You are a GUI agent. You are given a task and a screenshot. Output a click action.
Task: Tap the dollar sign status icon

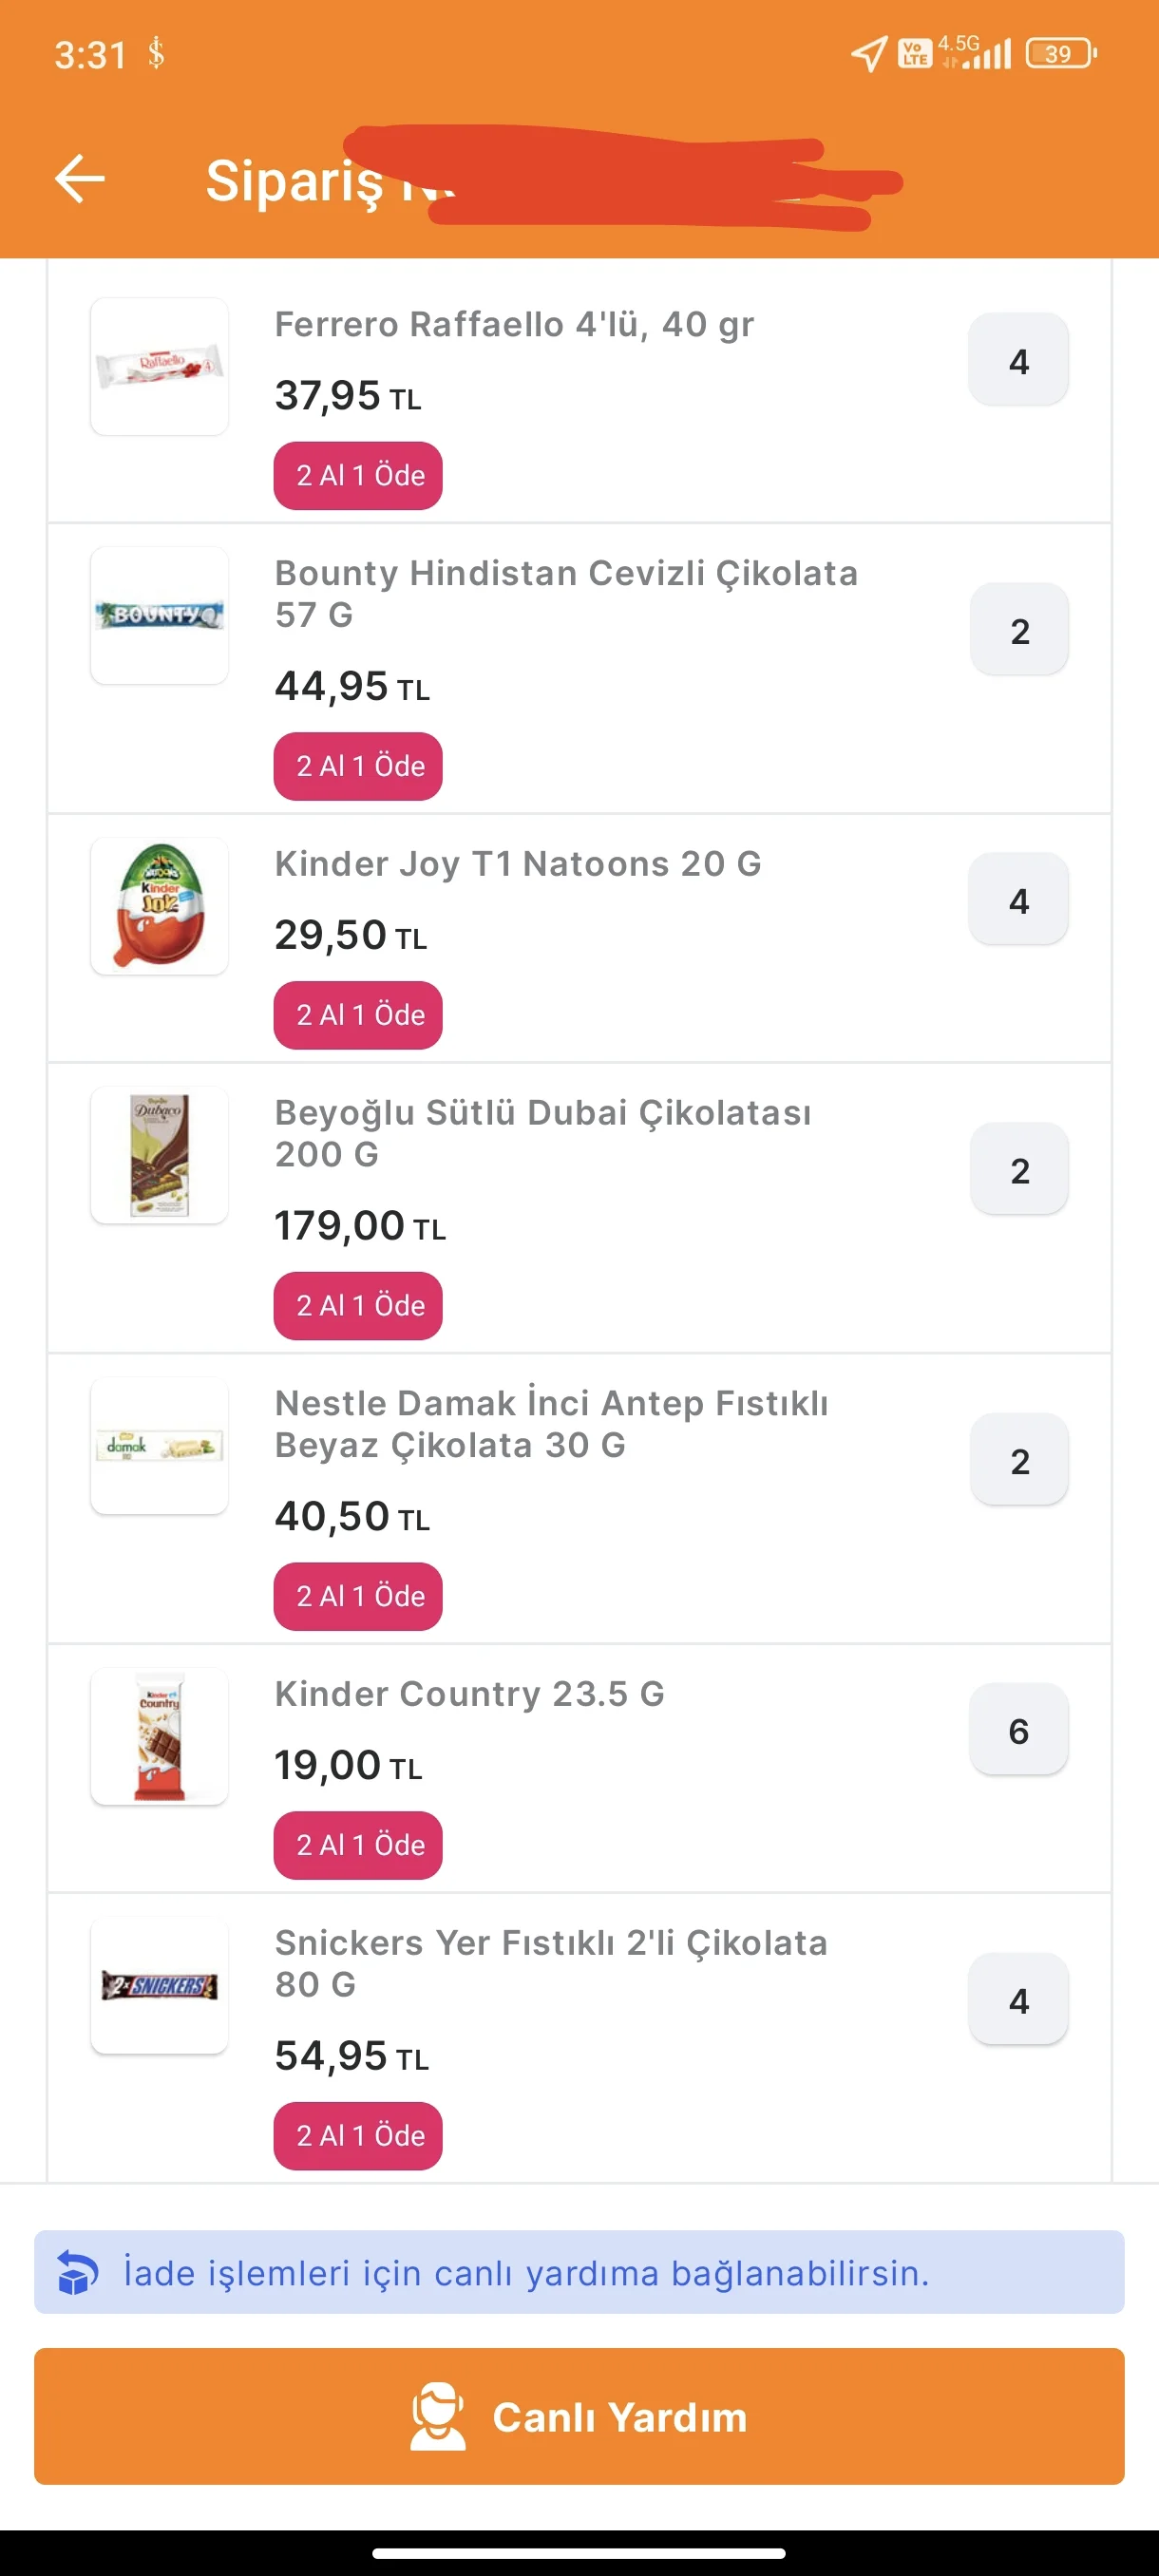pos(156,53)
